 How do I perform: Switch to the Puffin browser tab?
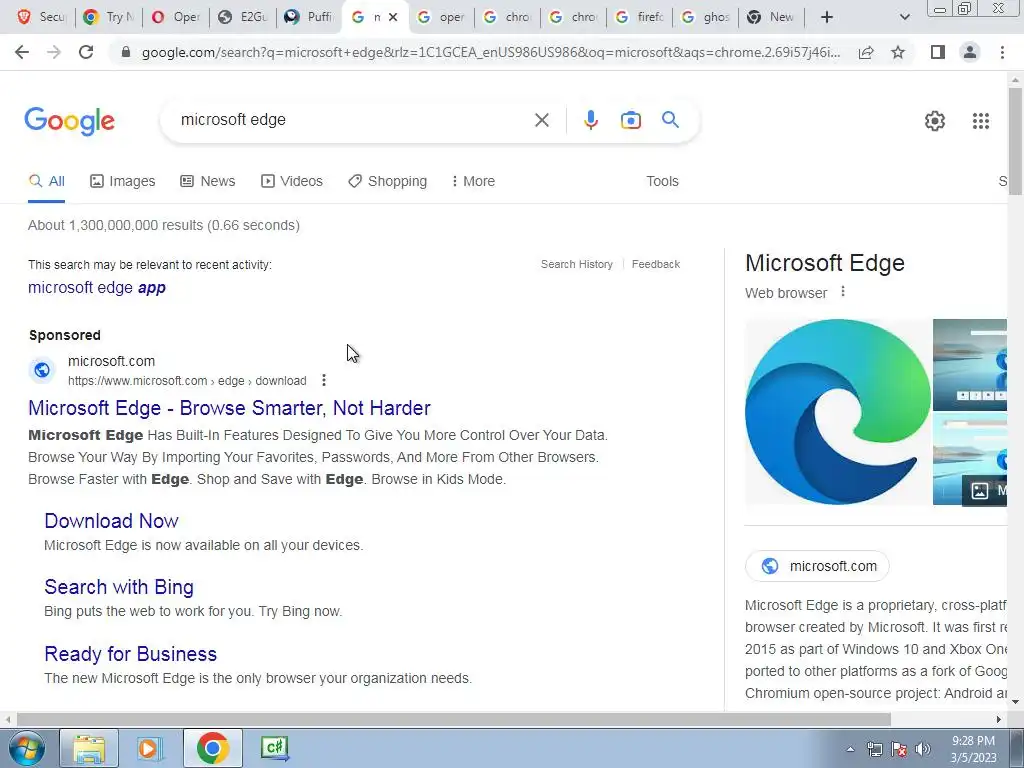(x=309, y=17)
